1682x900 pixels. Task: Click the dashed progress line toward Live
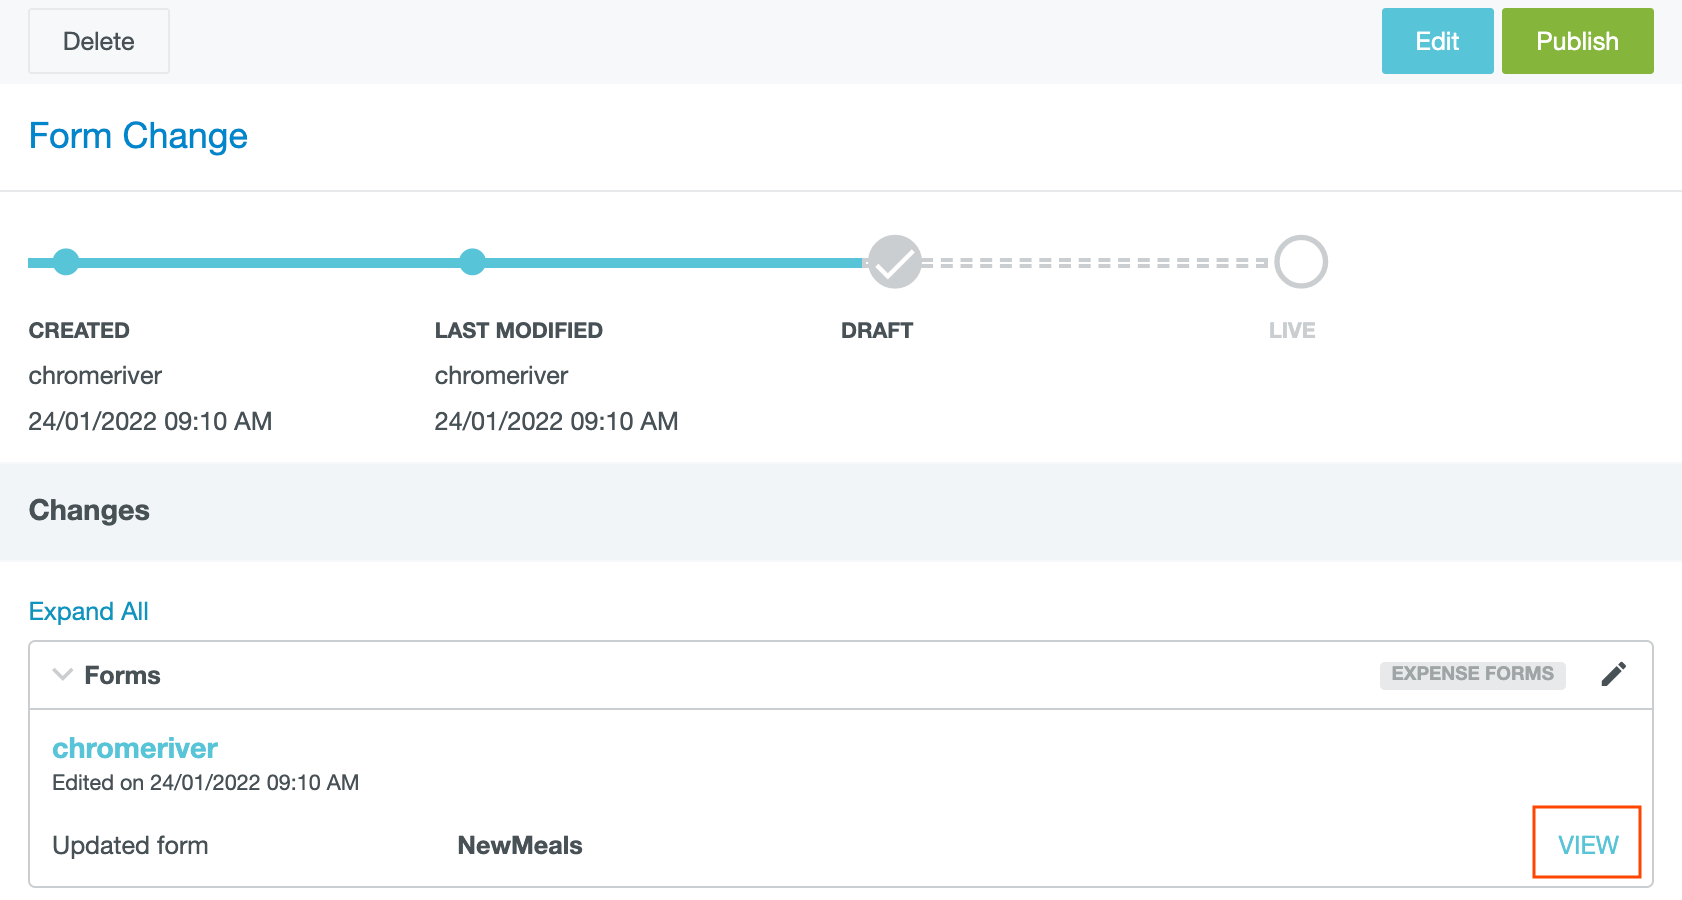(x=1096, y=263)
